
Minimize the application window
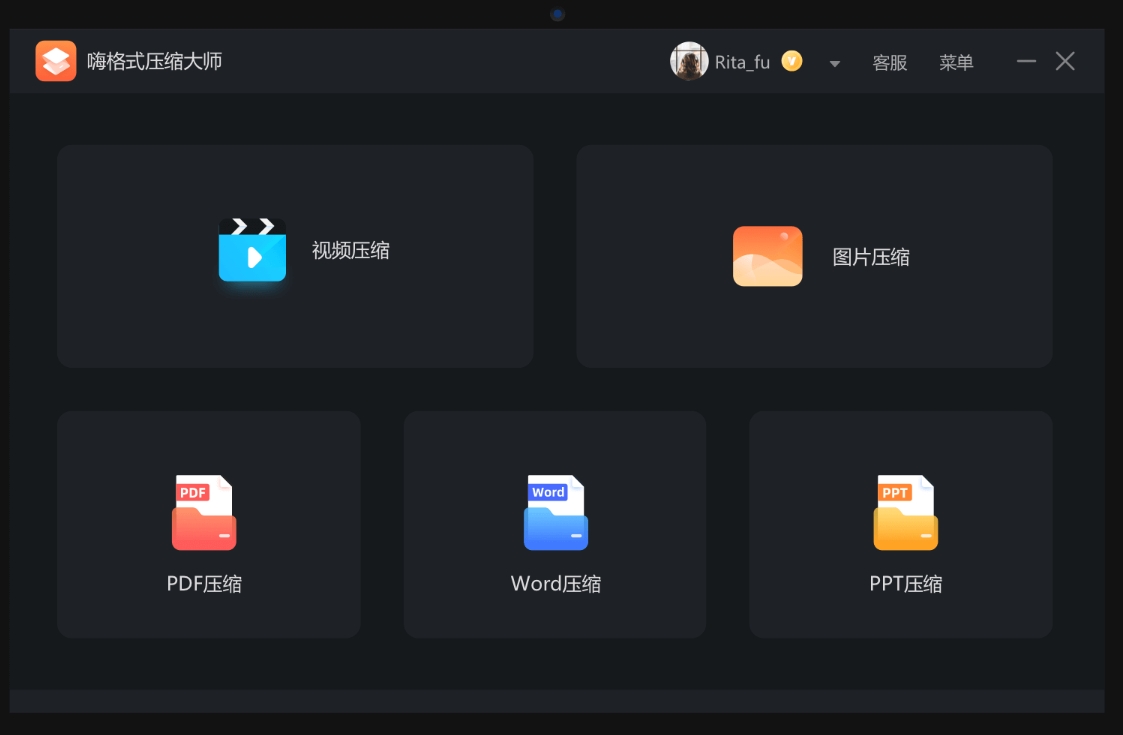1025,61
